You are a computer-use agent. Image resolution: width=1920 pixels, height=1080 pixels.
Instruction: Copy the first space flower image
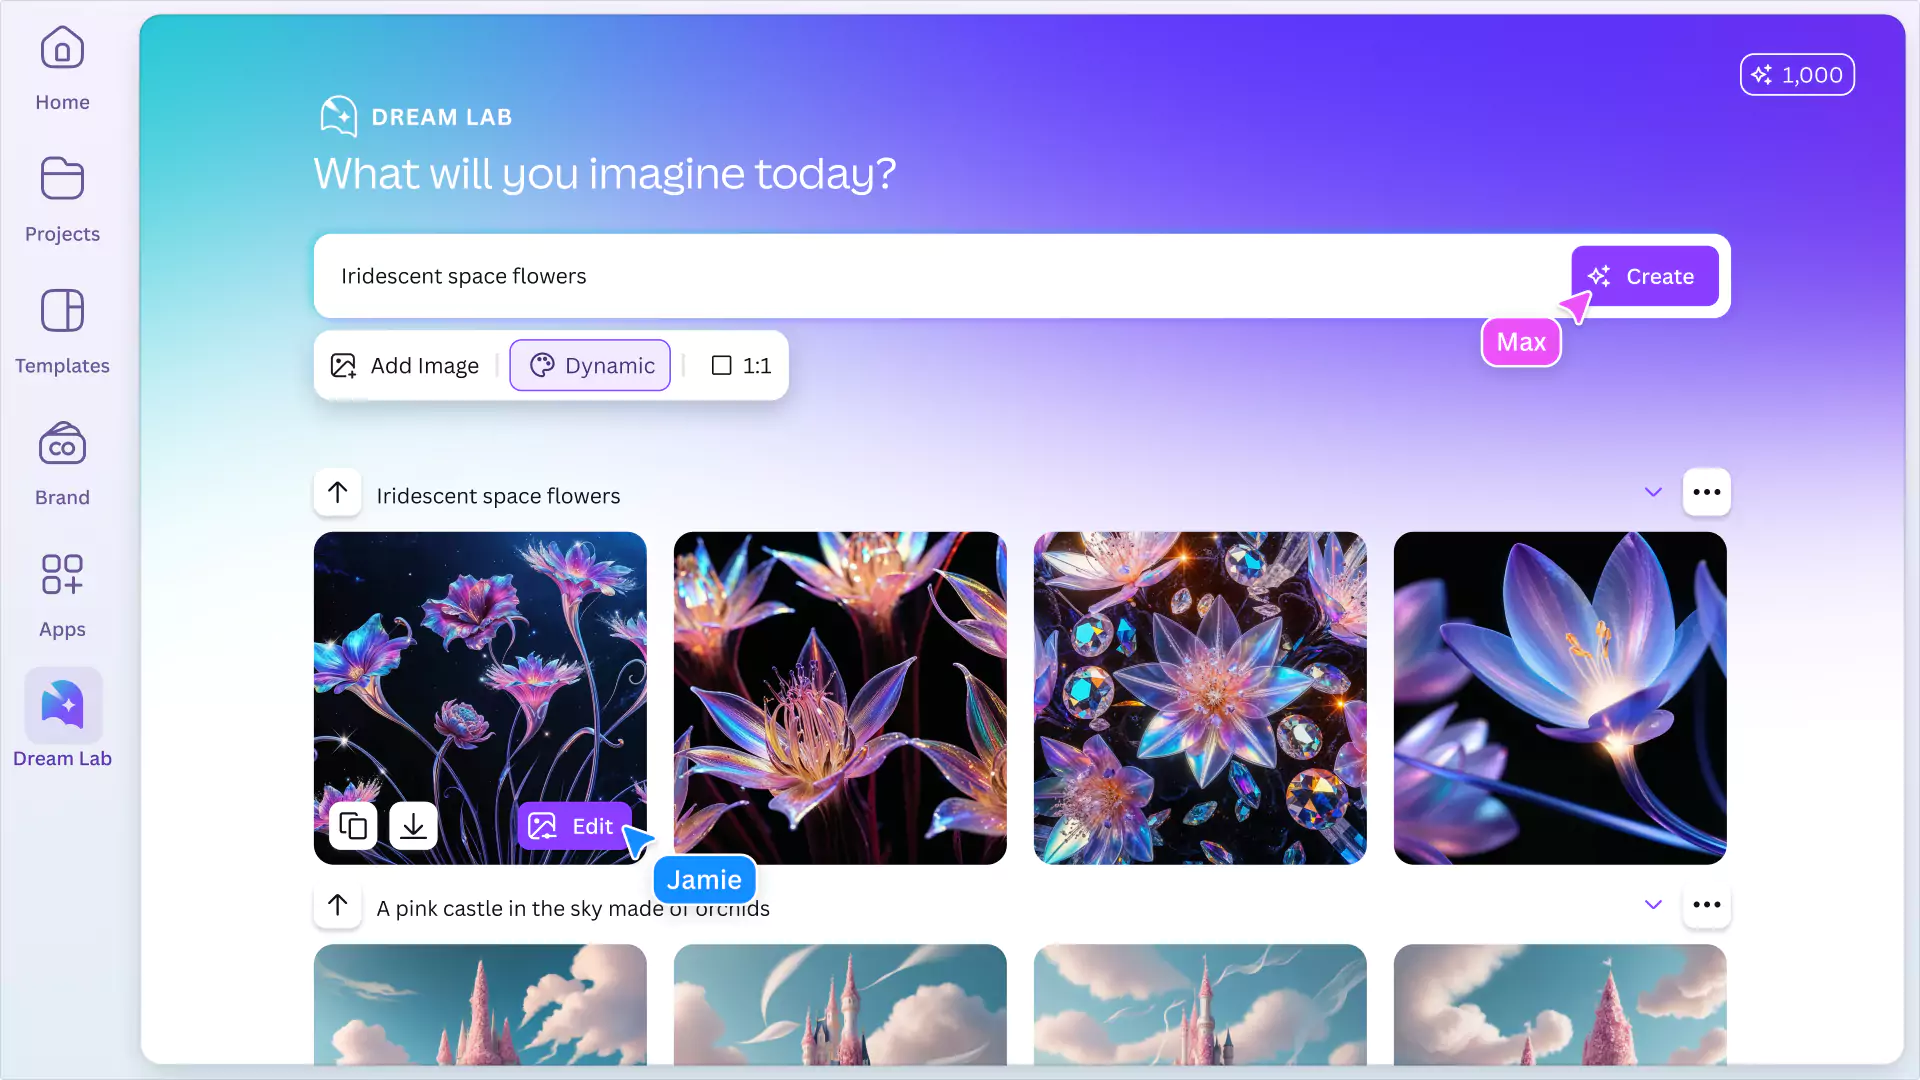(353, 825)
